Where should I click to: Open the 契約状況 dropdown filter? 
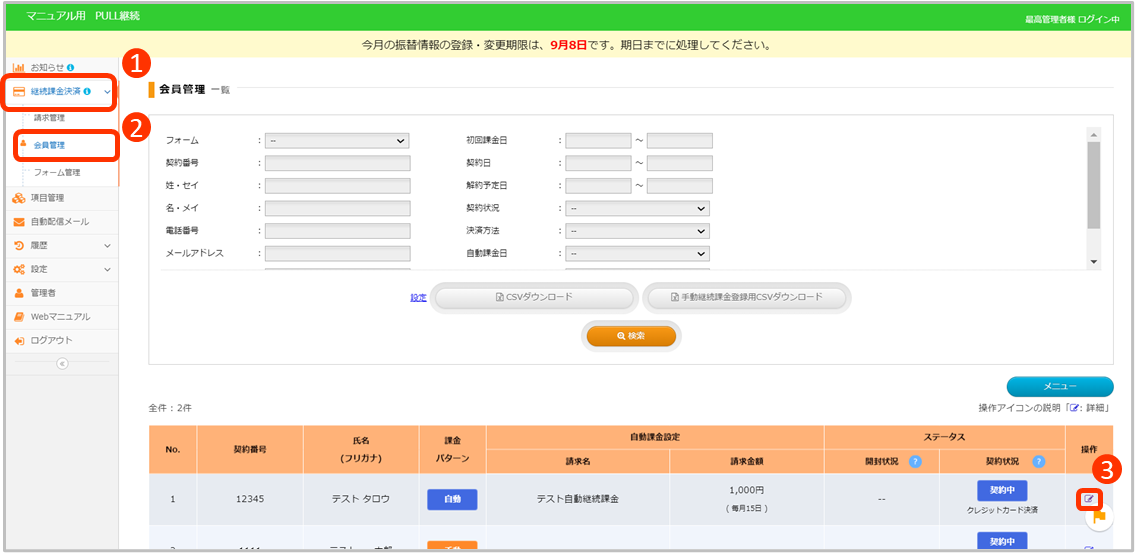tap(637, 208)
